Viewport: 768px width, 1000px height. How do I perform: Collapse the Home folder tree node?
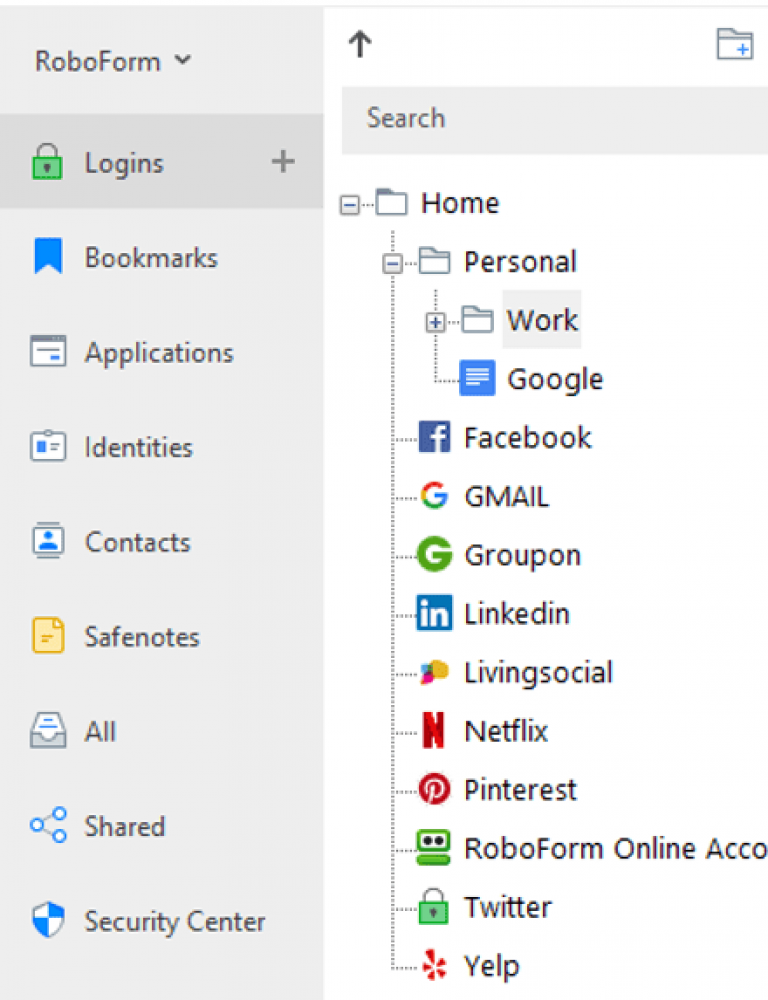click(349, 205)
